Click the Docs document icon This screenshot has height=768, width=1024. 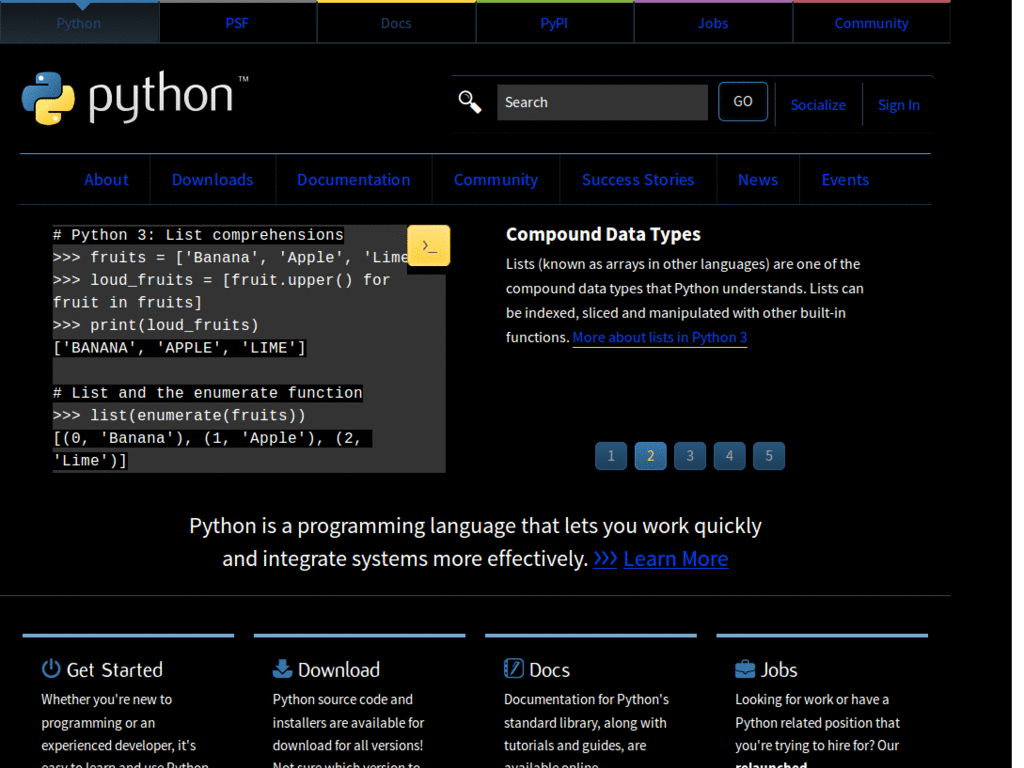[513, 668]
